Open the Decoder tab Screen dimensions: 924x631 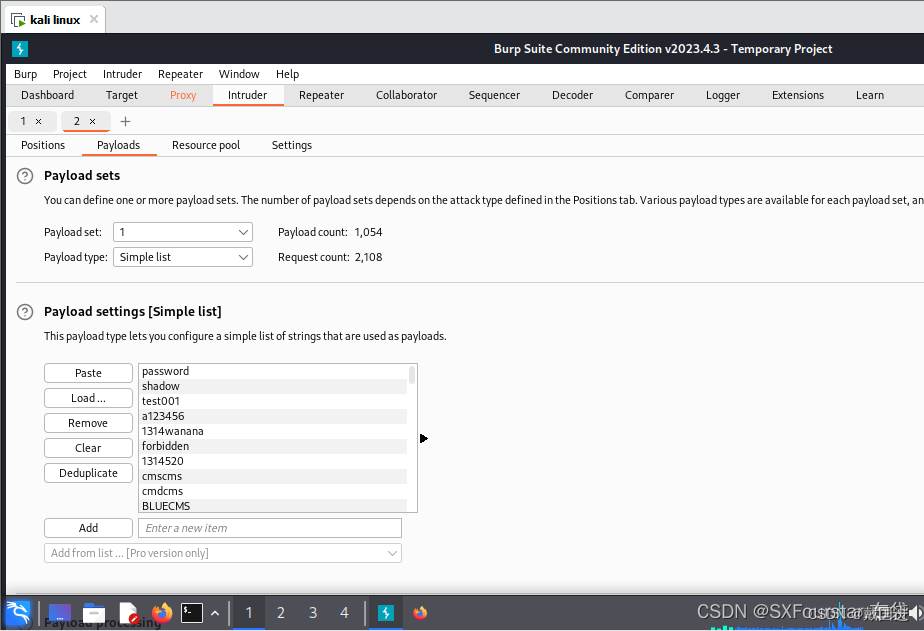click(x=572, y=95)
